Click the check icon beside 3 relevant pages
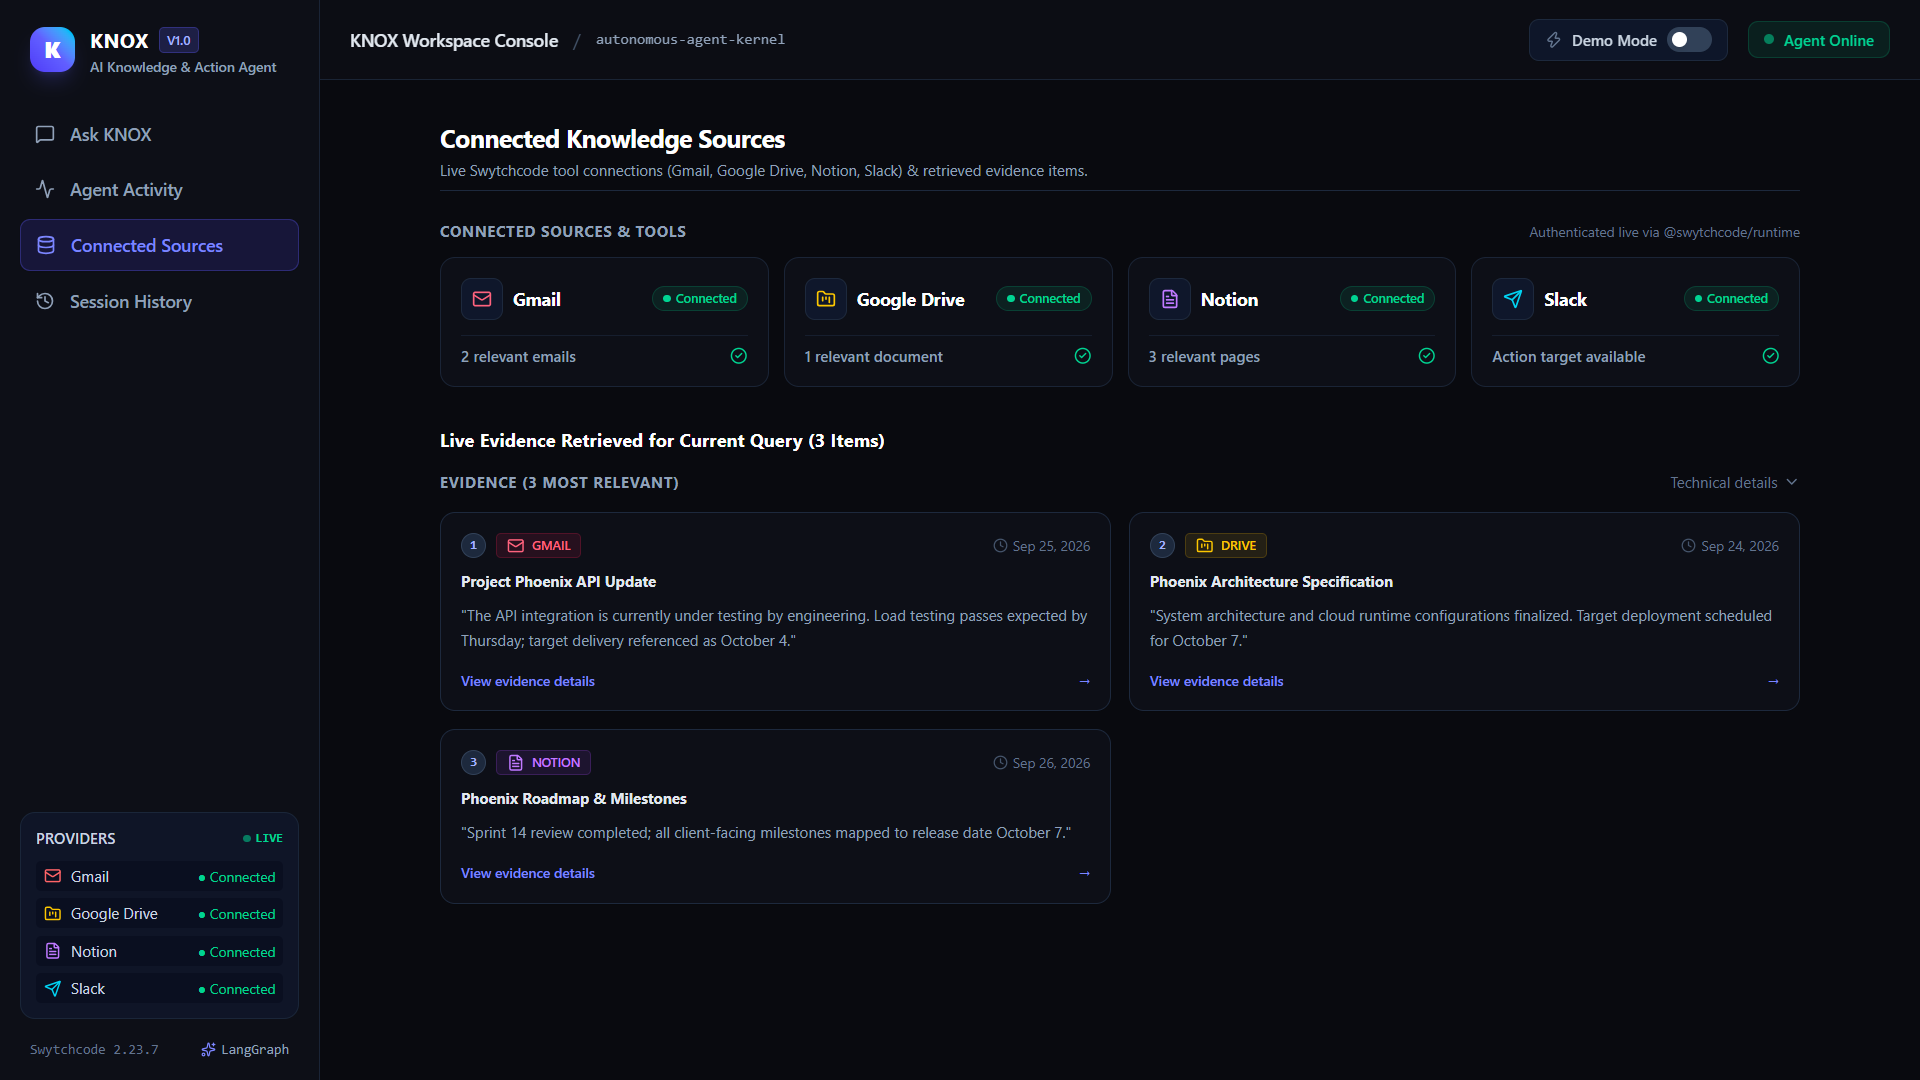 (1427, 356)
